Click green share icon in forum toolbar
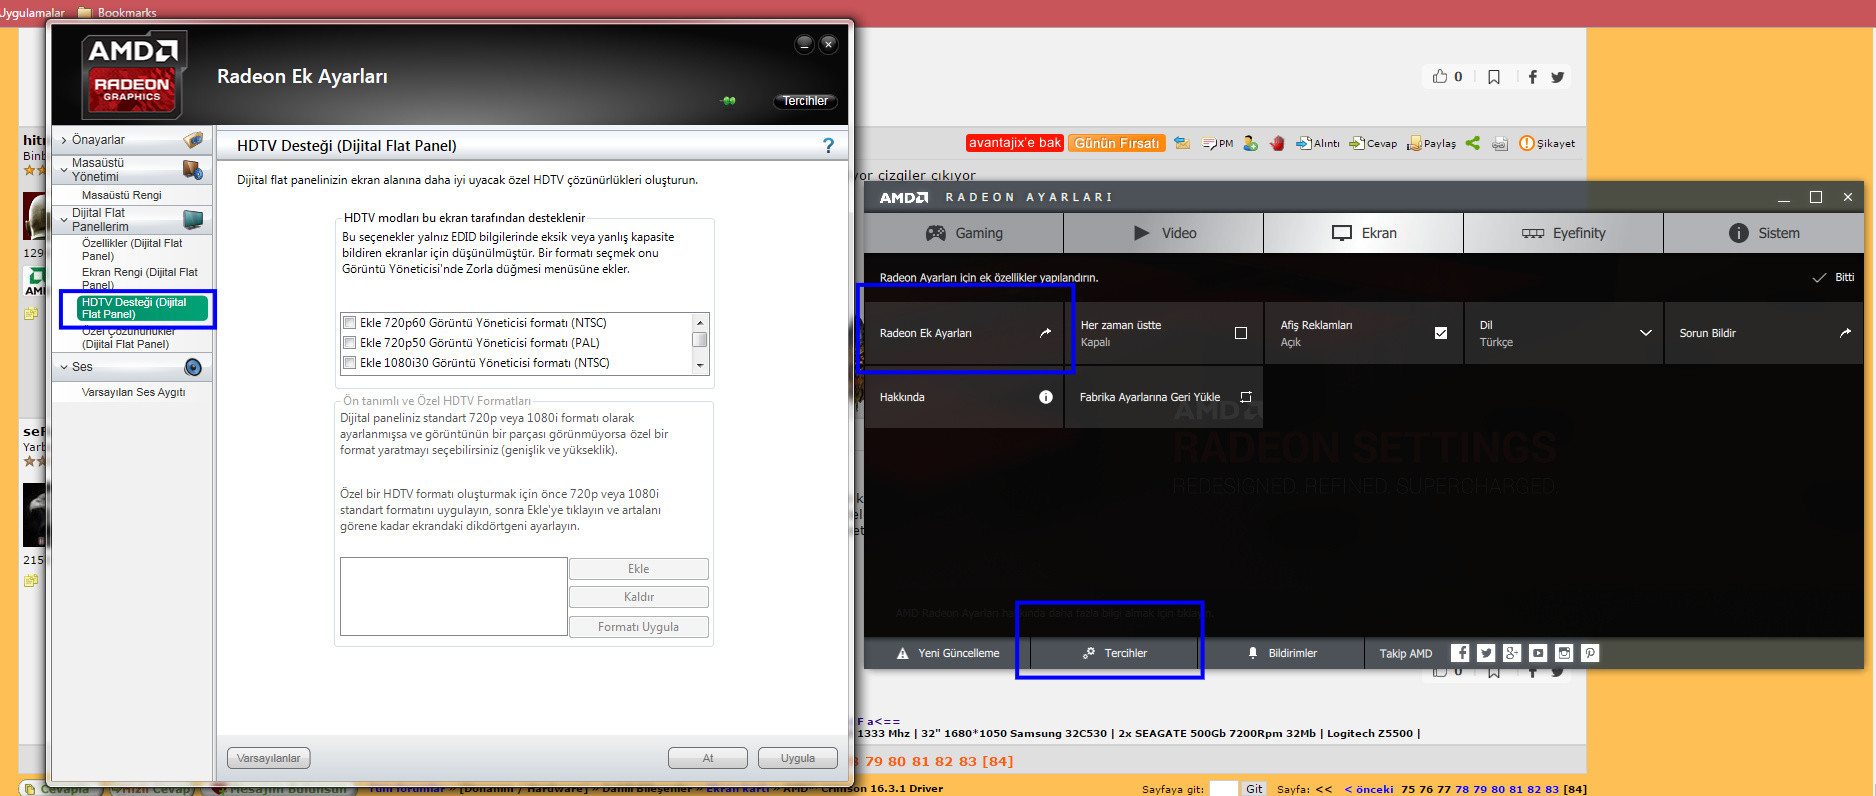Image resolution: width=1876 pixels, height=796 pixels. (1473, 143)
